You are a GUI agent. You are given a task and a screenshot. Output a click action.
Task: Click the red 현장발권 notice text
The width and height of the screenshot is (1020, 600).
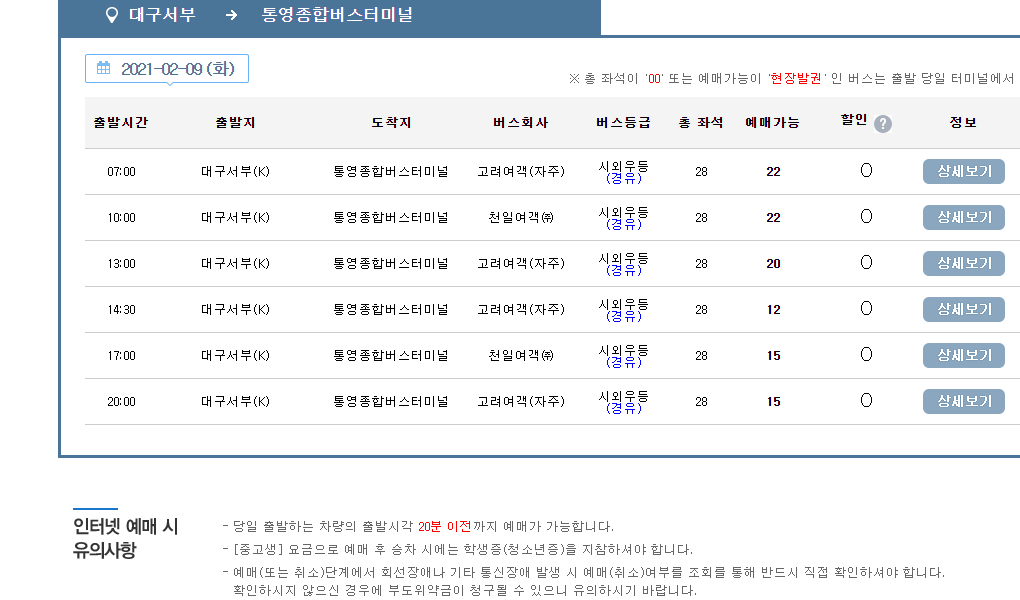pyautogui.click(x=796, y=78)
